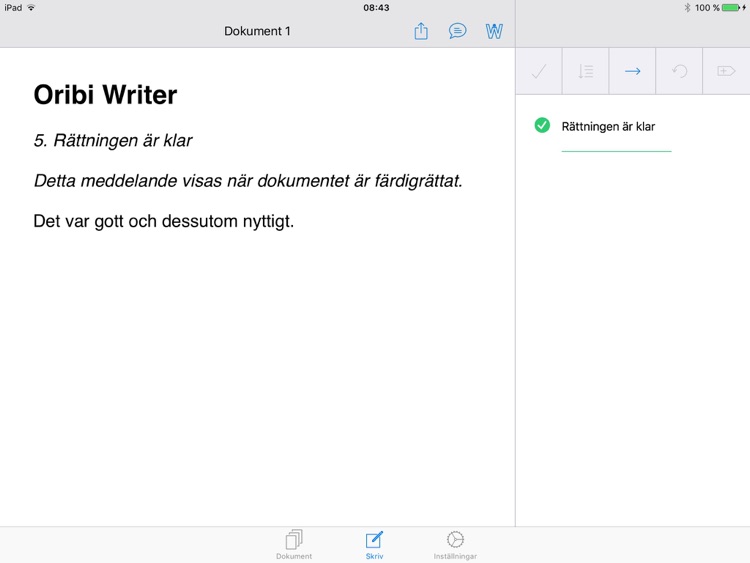Viewport: 750px width, 563px height.
Task: Tap the share/export icon
Action: pos(421,31)
